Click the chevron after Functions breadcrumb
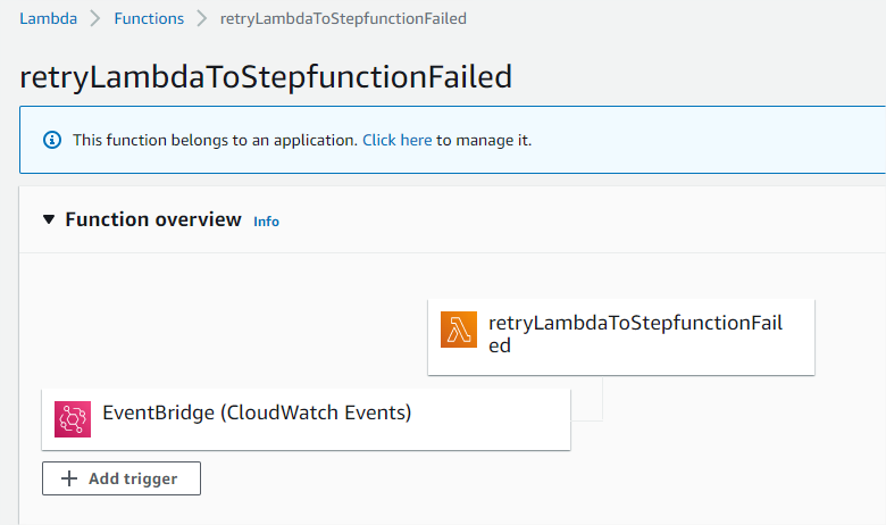Viewport: 887px width, 527px height. tap(202, 19)
